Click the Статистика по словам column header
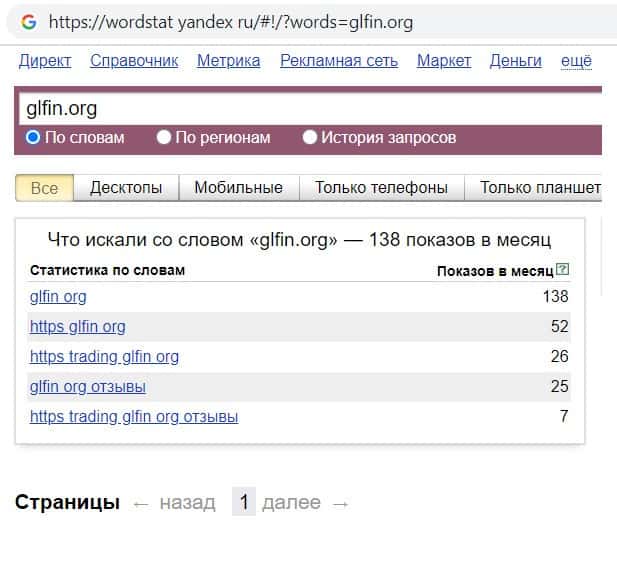This screenshot has height=565, width=617. [107, 270]
